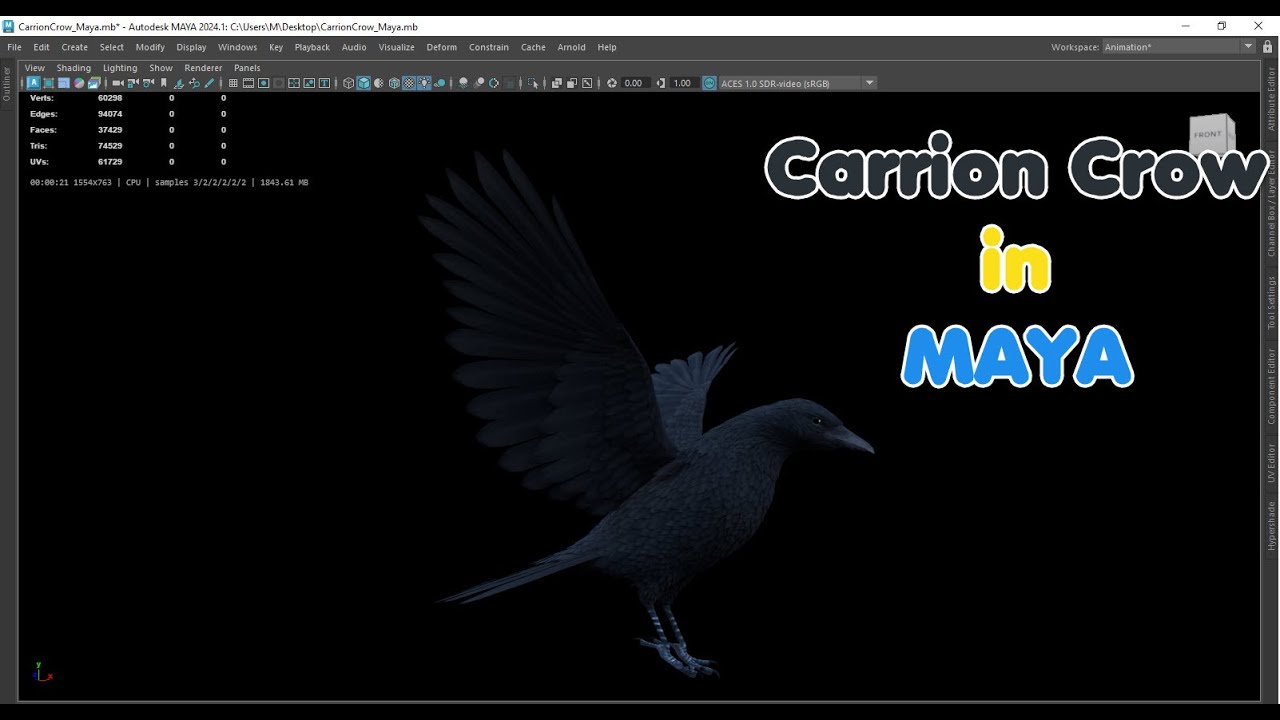
Task: Click the Verts count 60298
Action: click(x=110, y=98)
